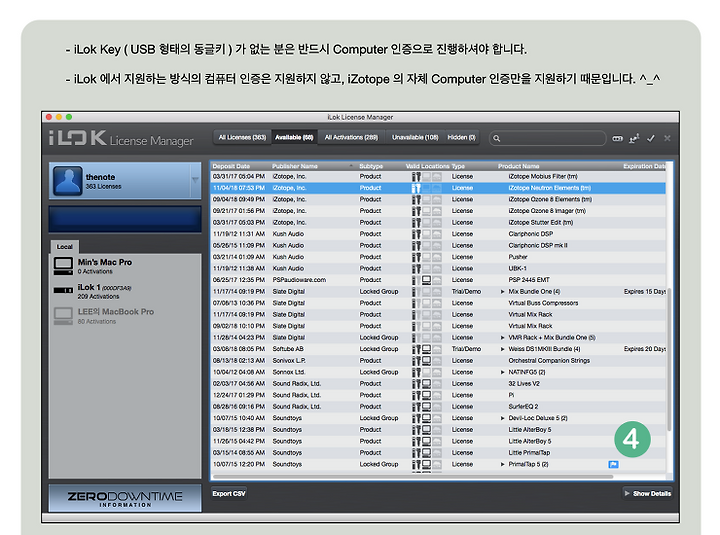Click valid locations icon on Pi row
This screenshot has width=720, height=535.
427,395
